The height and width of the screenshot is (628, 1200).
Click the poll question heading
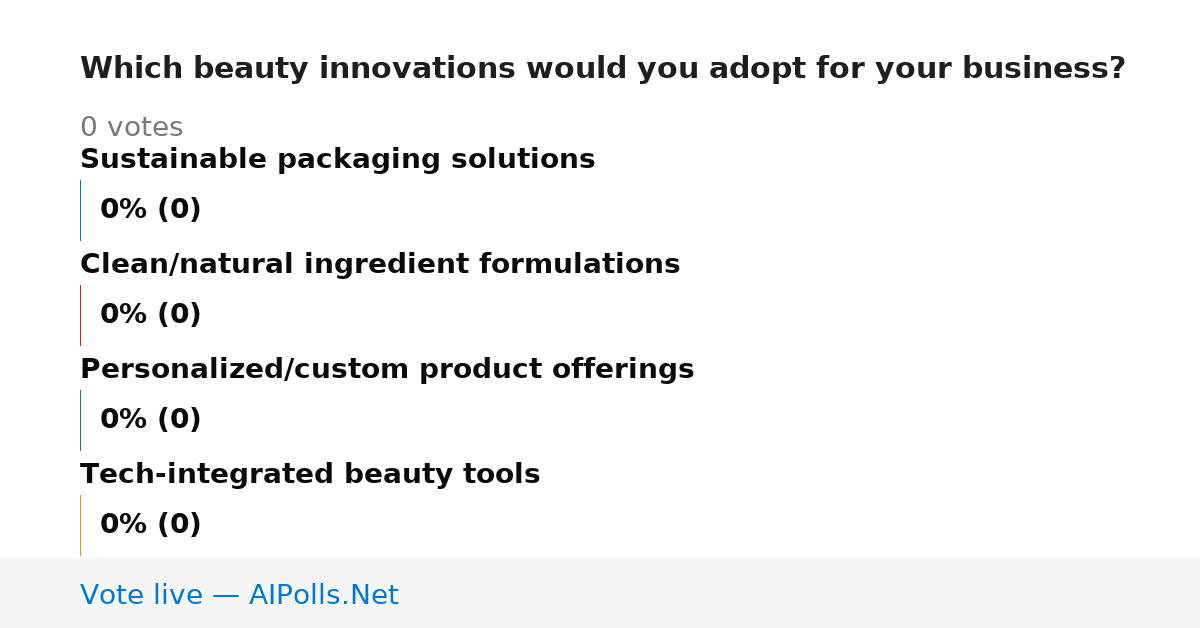(603, 69)
